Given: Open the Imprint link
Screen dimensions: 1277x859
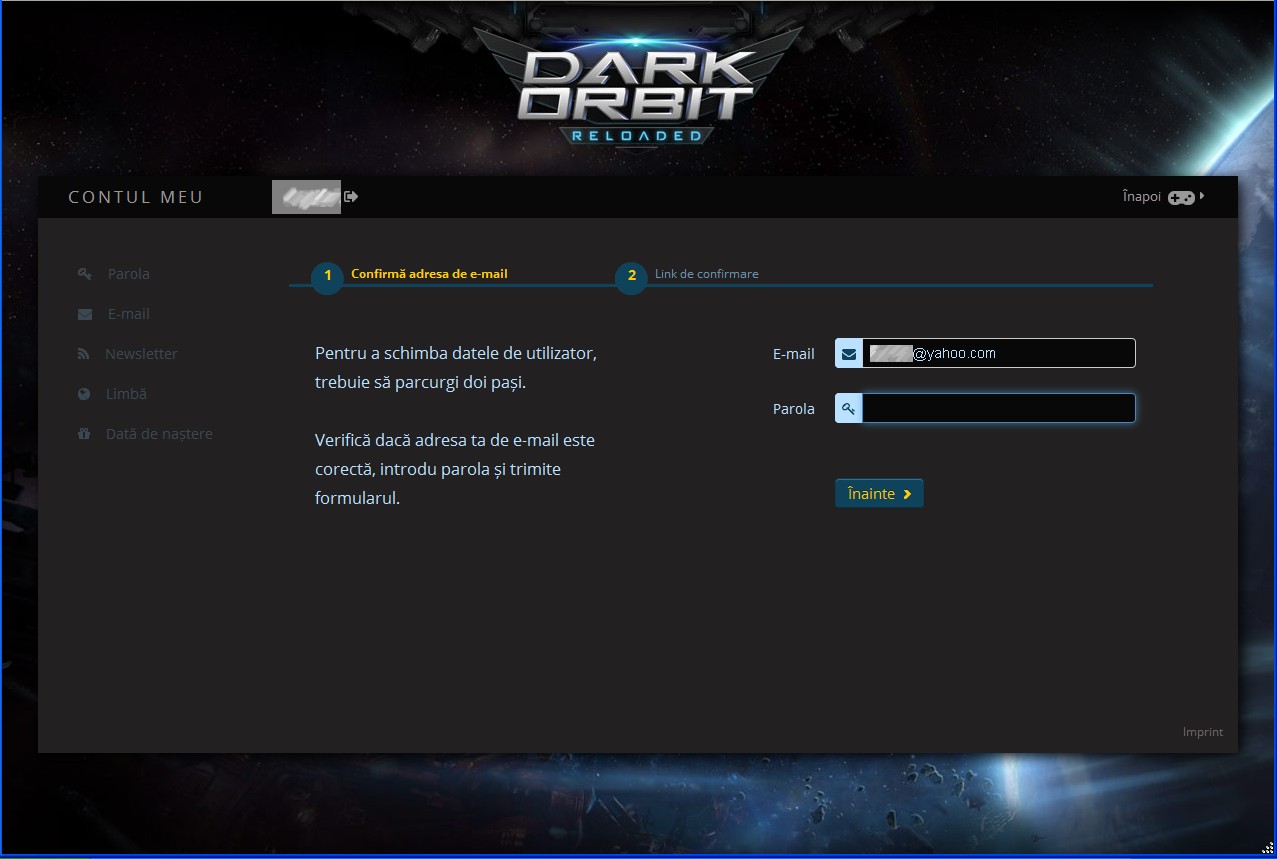Looking at the screenshot, I should [x=1202, y=732].
